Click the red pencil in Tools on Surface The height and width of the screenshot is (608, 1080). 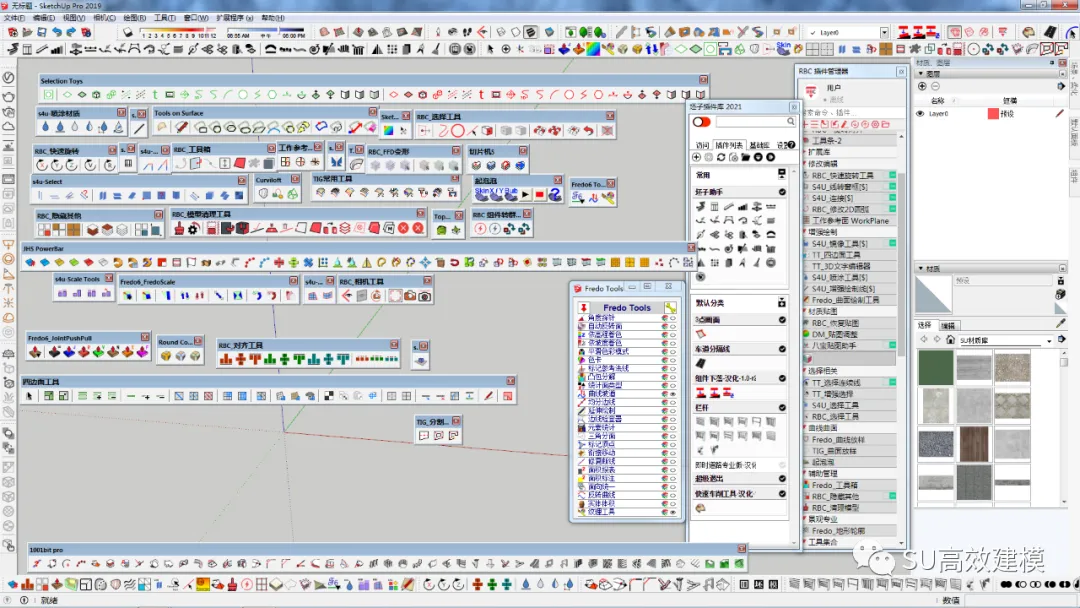pyautogui.click(x=181, y=127)
